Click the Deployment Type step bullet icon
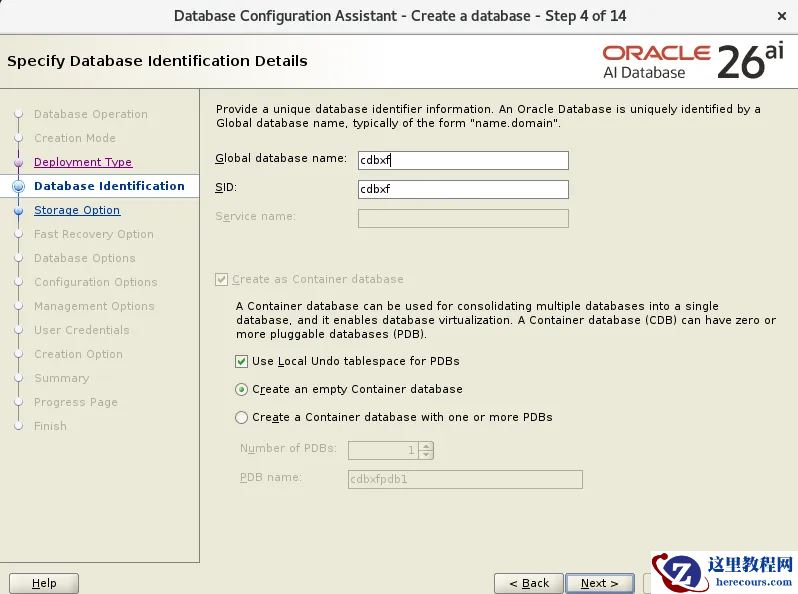Image resolution: width=798 pixels, height=594 pixels. [x=18, y=163]
